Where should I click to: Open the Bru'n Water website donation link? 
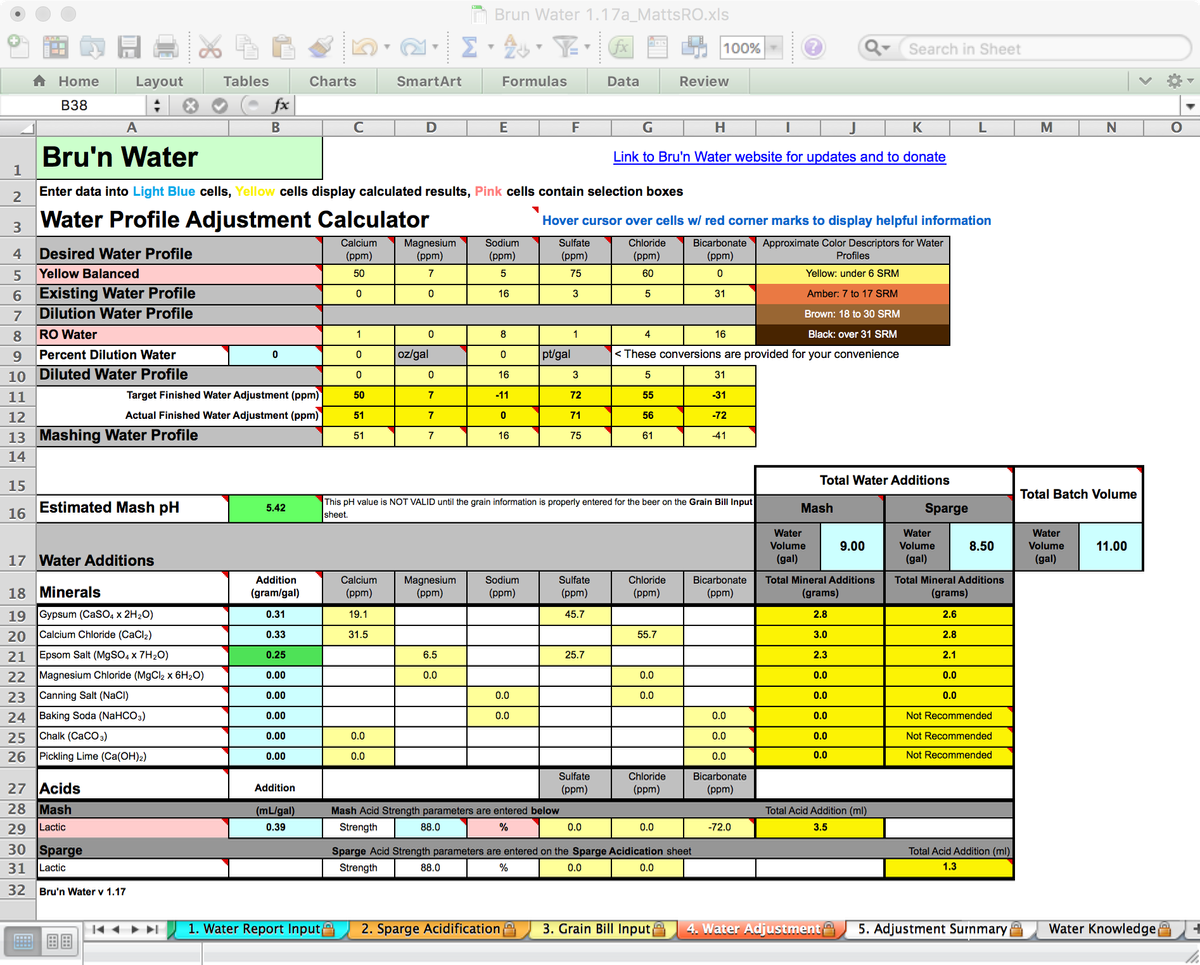tap(779, 157)
